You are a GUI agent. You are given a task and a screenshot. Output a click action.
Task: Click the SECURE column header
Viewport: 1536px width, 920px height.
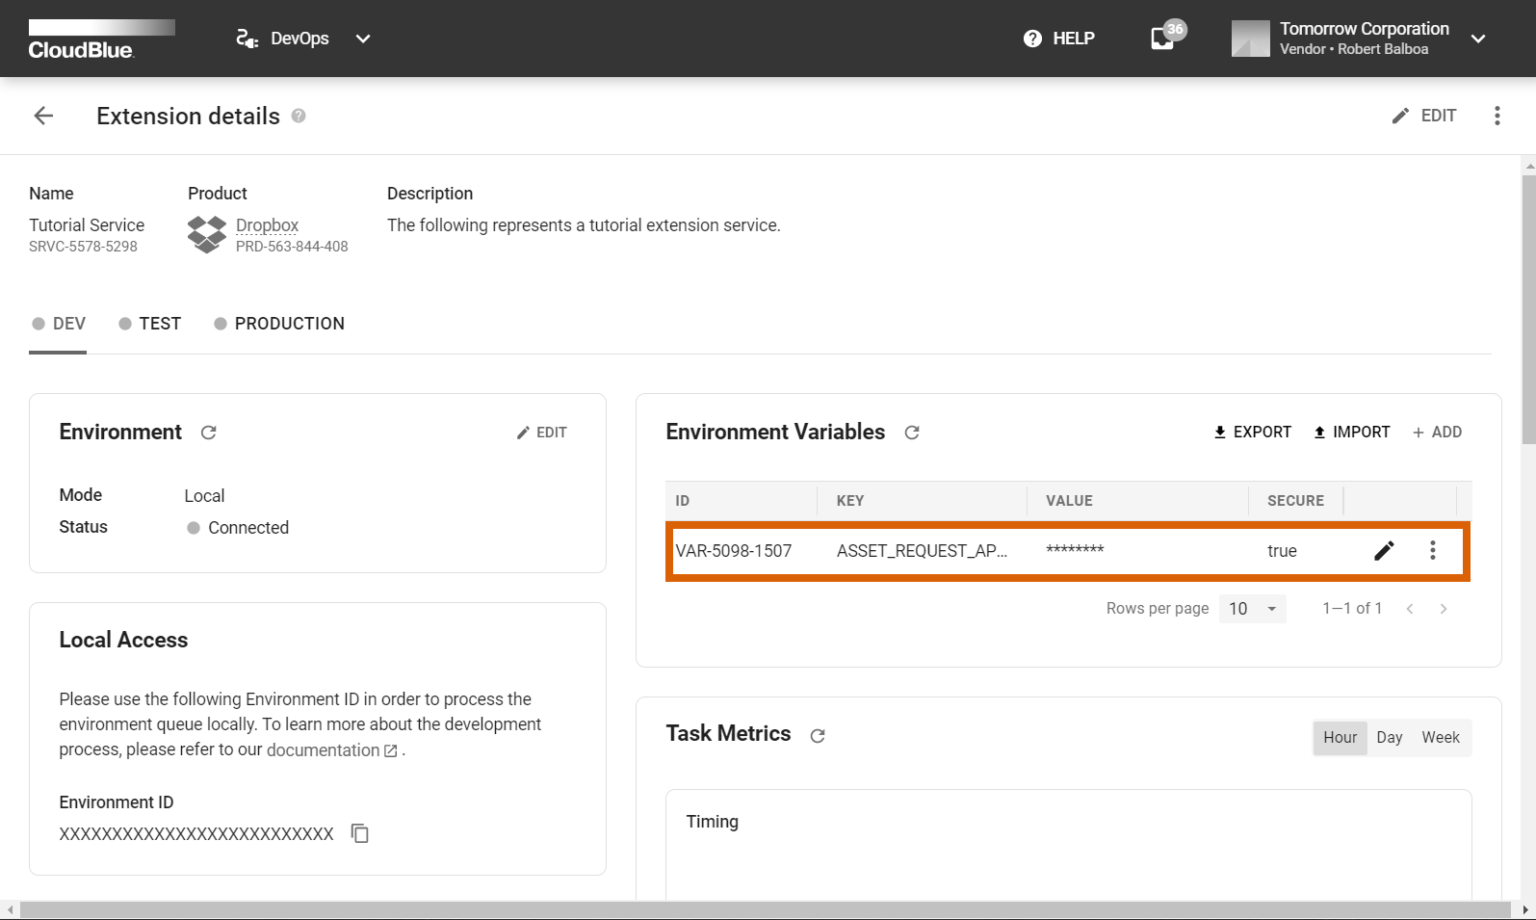tap(1295, 501)
